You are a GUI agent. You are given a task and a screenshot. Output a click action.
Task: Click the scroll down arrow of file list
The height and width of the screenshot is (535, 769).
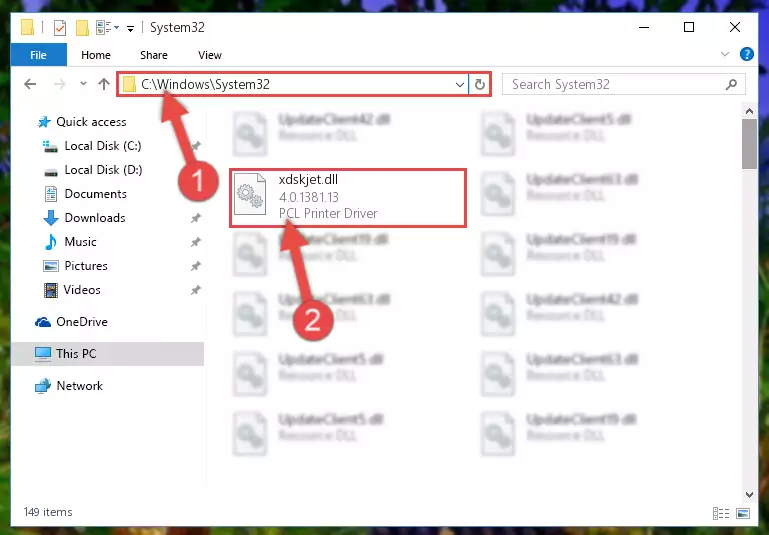(749, 494)
